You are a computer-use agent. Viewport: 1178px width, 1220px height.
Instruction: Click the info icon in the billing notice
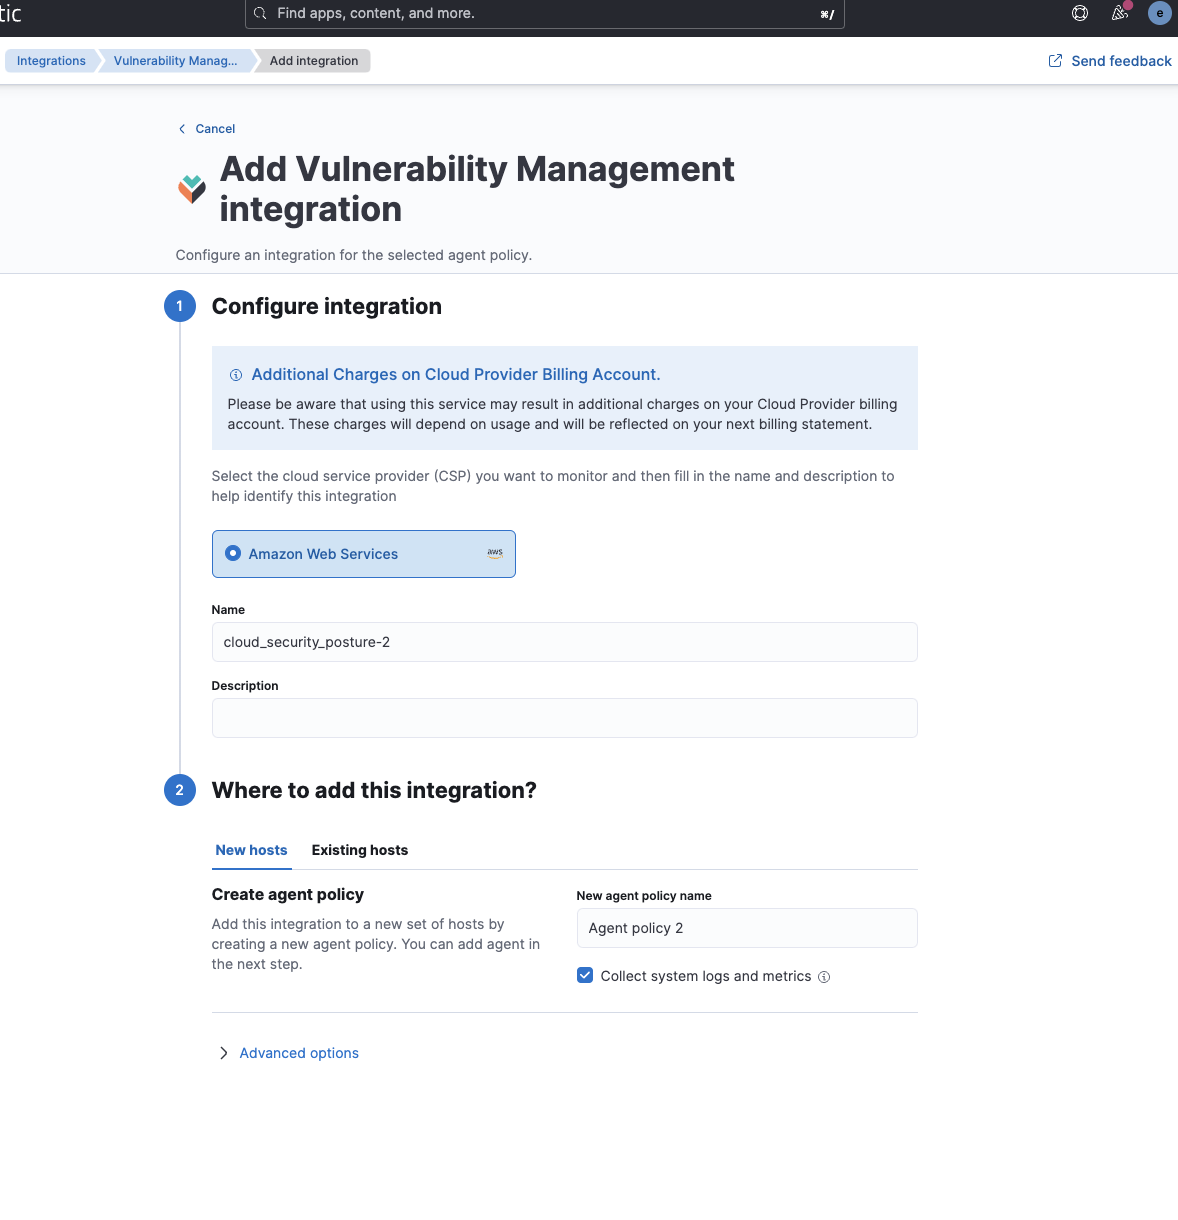tap(236, 375)
